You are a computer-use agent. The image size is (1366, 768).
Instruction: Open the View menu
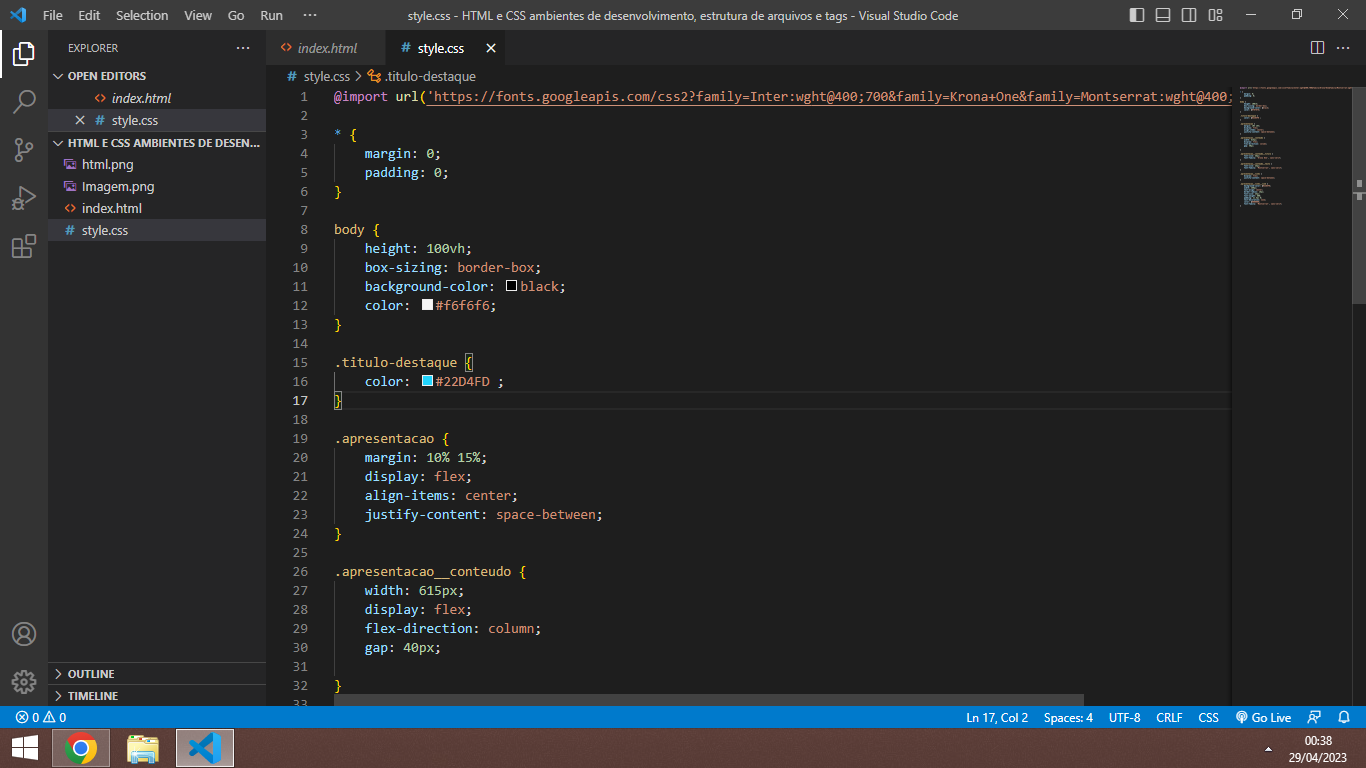[198, 15]
